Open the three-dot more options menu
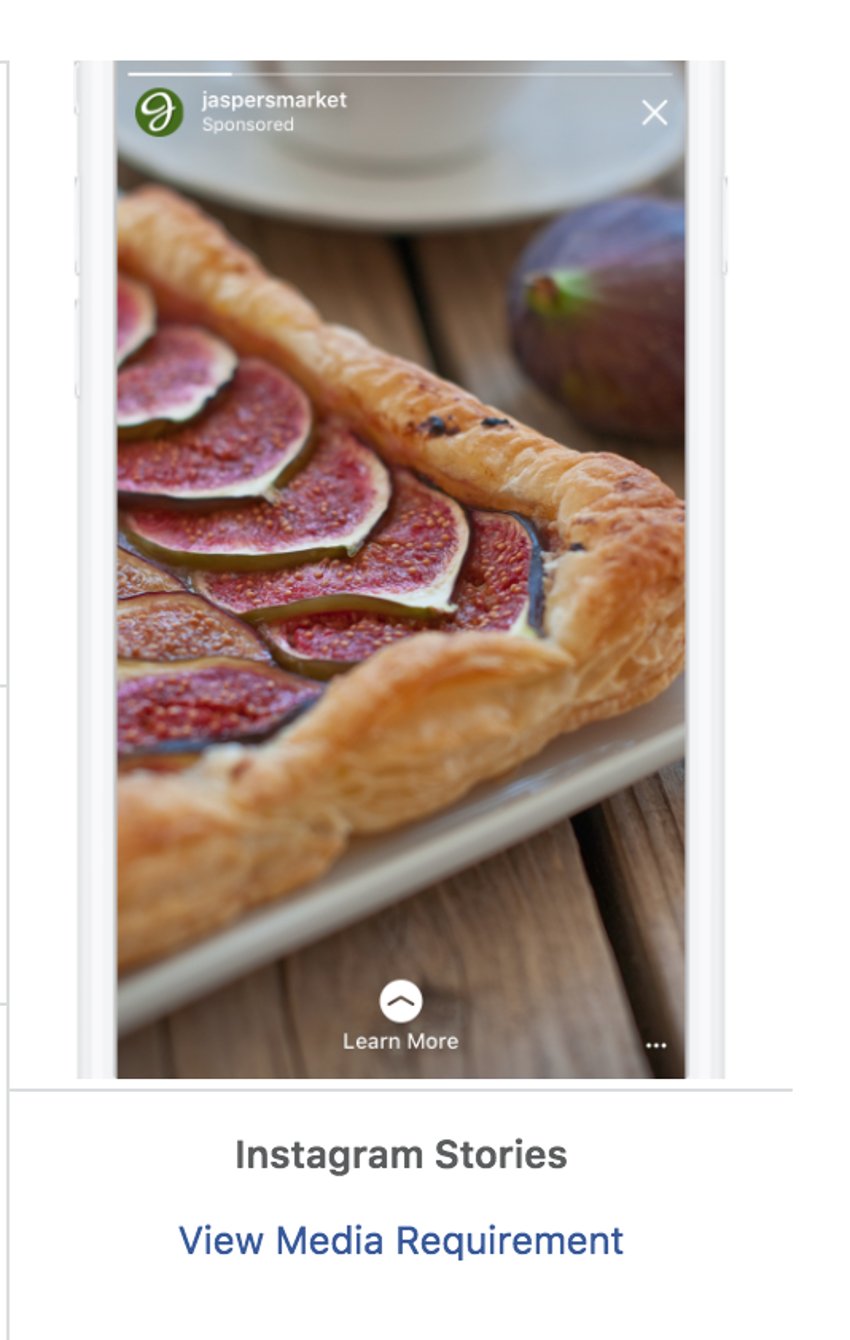This screenshot has width=850, height=1340. [x=656, y=1045]
